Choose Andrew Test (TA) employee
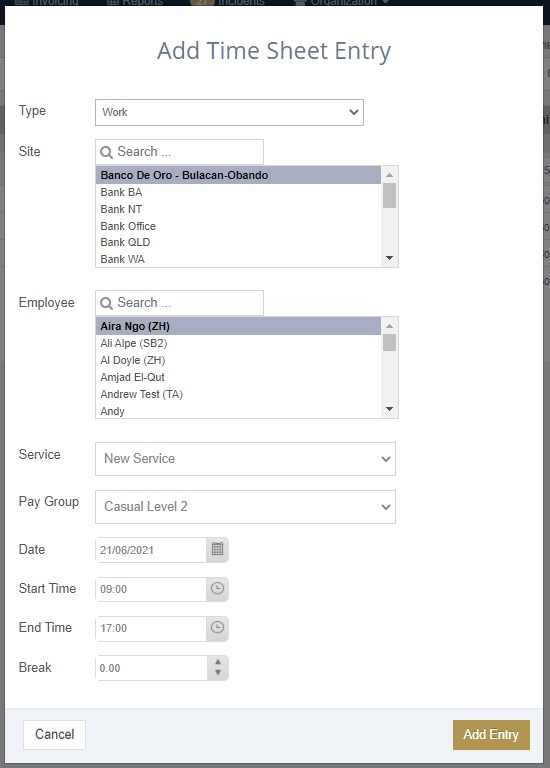Image resolution: width=550 pixels, height=768 pixels. point(142,394)
